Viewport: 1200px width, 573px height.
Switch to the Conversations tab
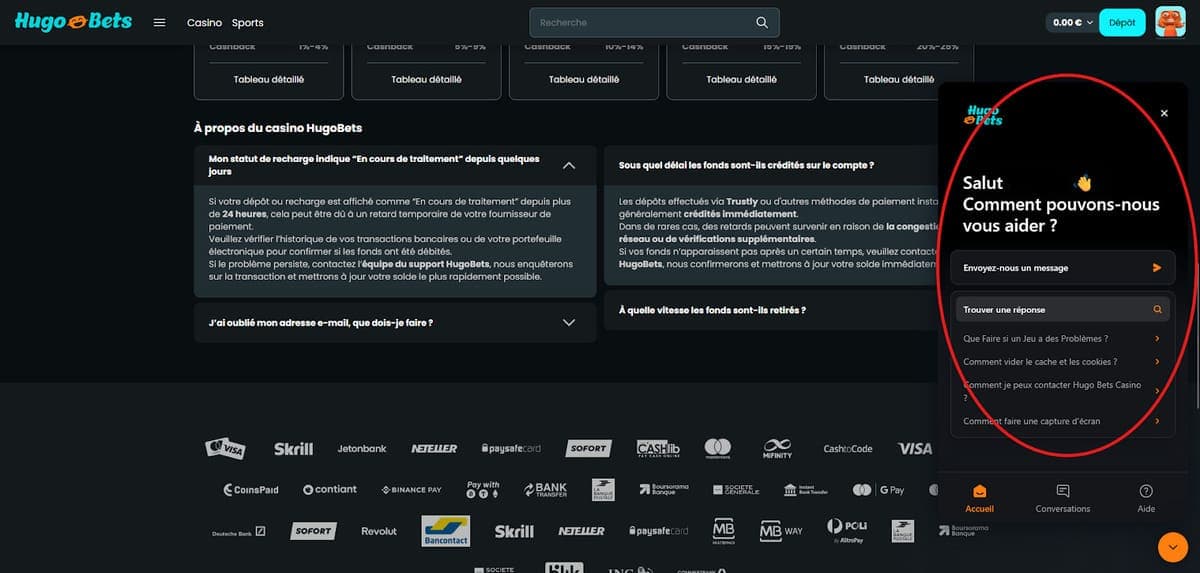[x=1062, y=498]
